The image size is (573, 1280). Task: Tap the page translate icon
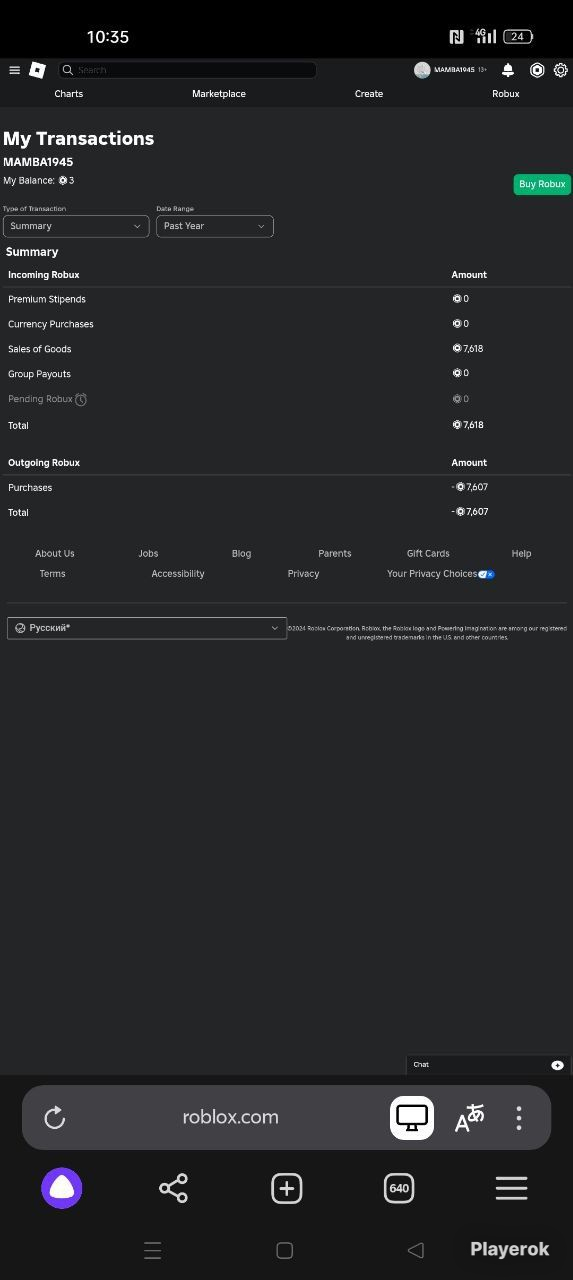point(469,1118)
